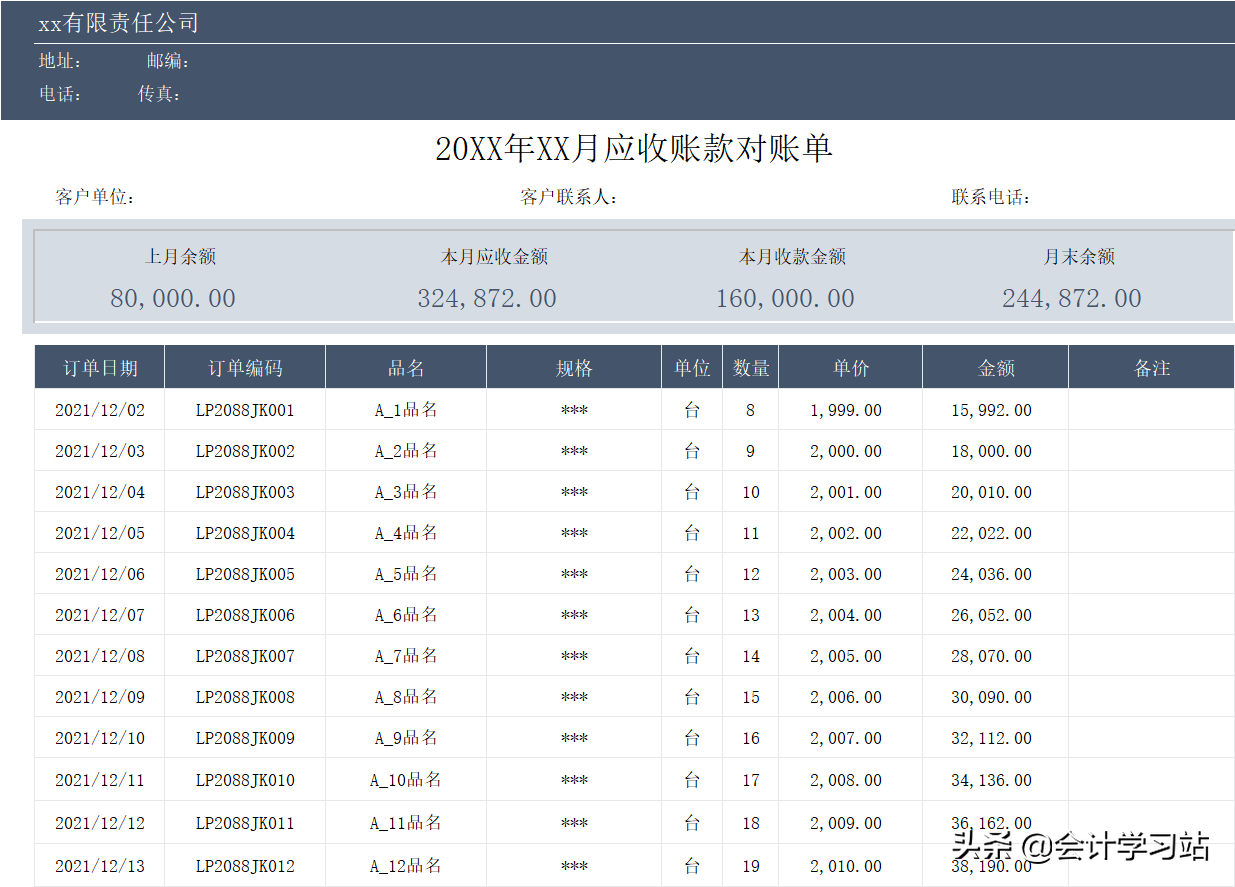Click the 数量 column header
The height and width of the screenshot is (887, 1235).
(751, 368)
